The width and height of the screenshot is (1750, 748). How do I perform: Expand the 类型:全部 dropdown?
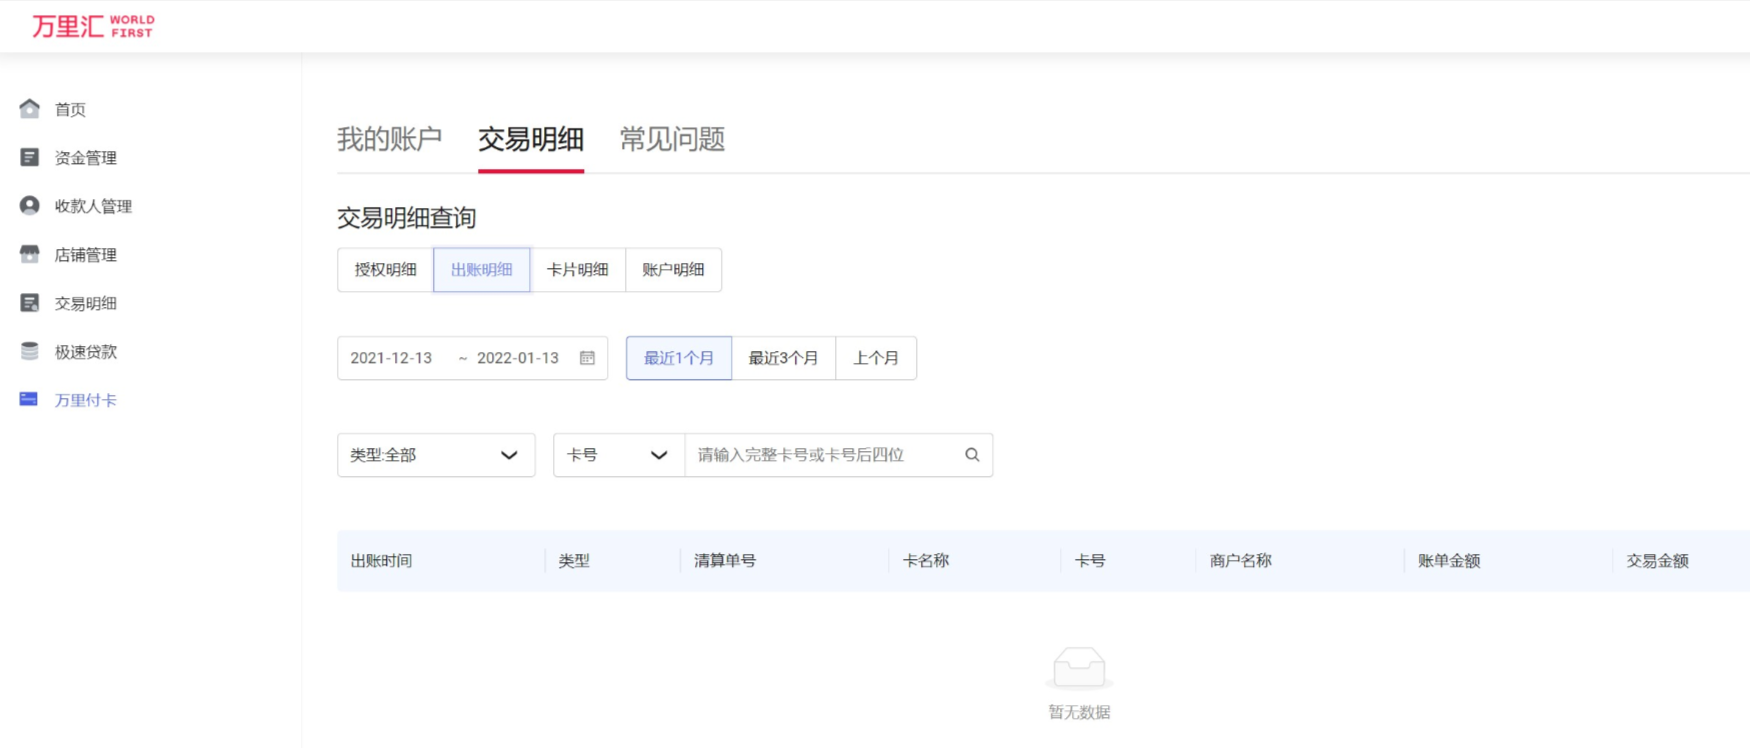coord(436,455)
